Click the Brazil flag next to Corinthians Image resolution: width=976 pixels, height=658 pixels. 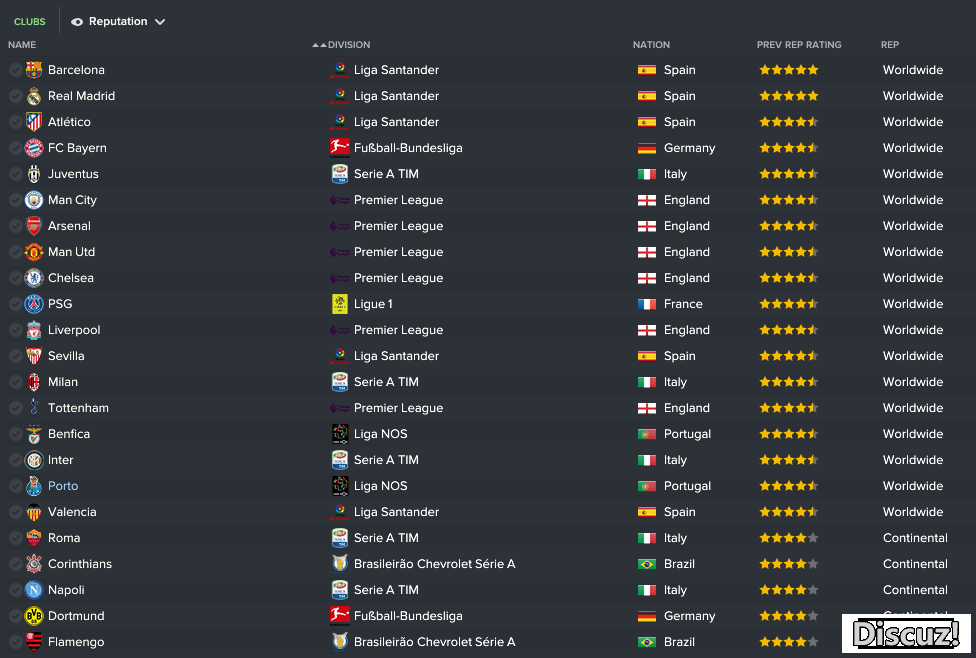(647, 564)
